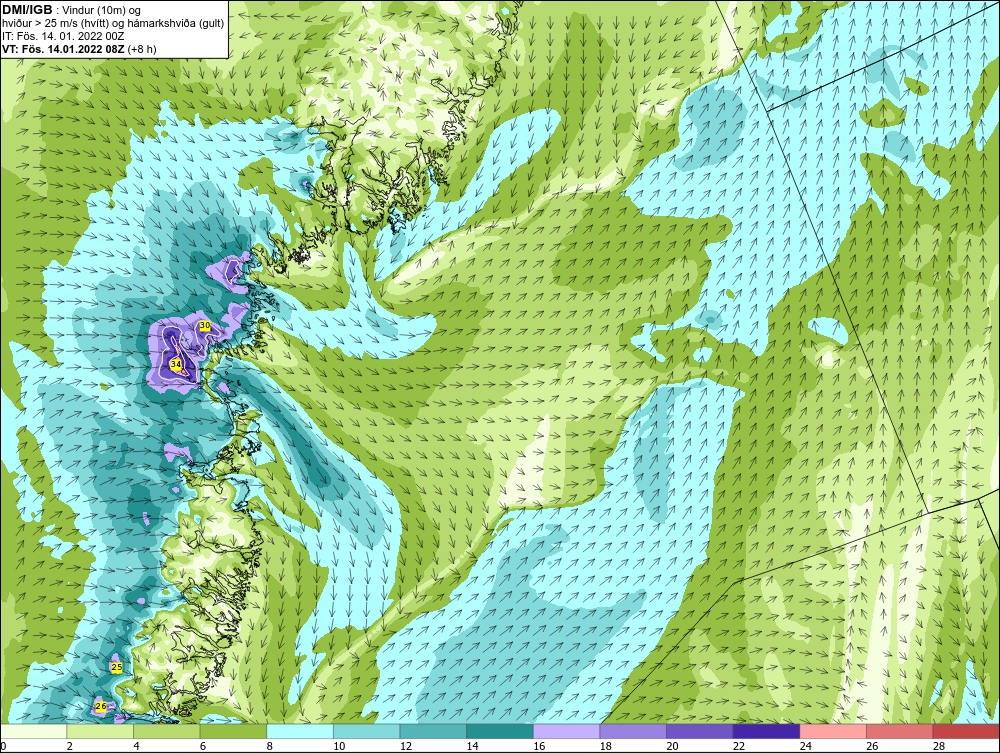1000x753 pixels.
Task: Select the 14–16 m/s dark teal swatch
Action: coord(499,731)
